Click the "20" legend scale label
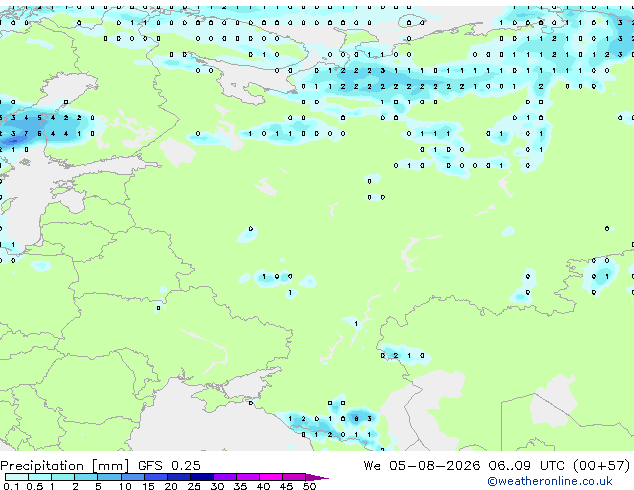The image size is (634, 490). [171, 486]
